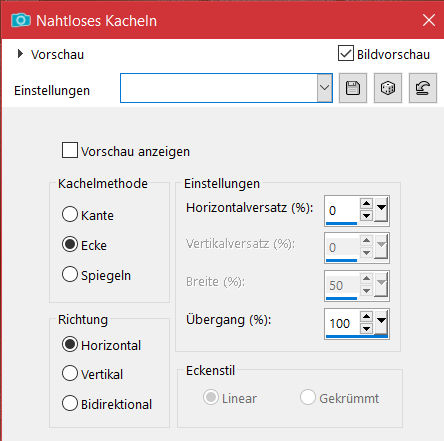Toggle the Bildvorschau checkbox

coord(346,54)
